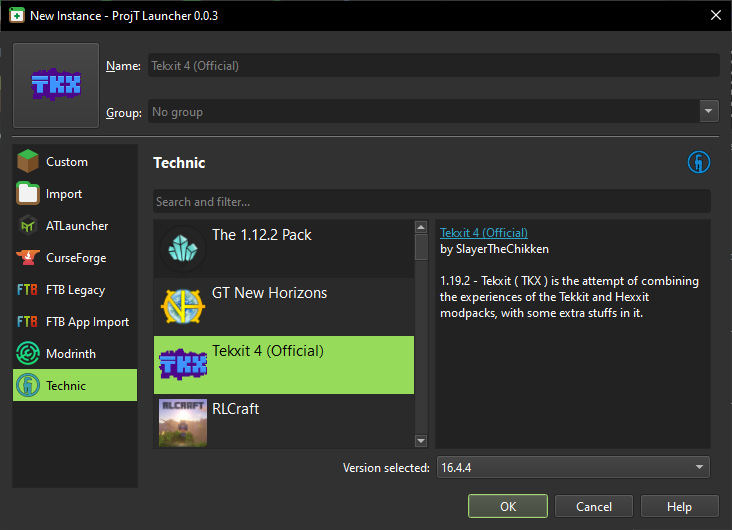Click The 1.12.2 Pack crystal thumbnail
Screen dimensions: 732x530
182,250
